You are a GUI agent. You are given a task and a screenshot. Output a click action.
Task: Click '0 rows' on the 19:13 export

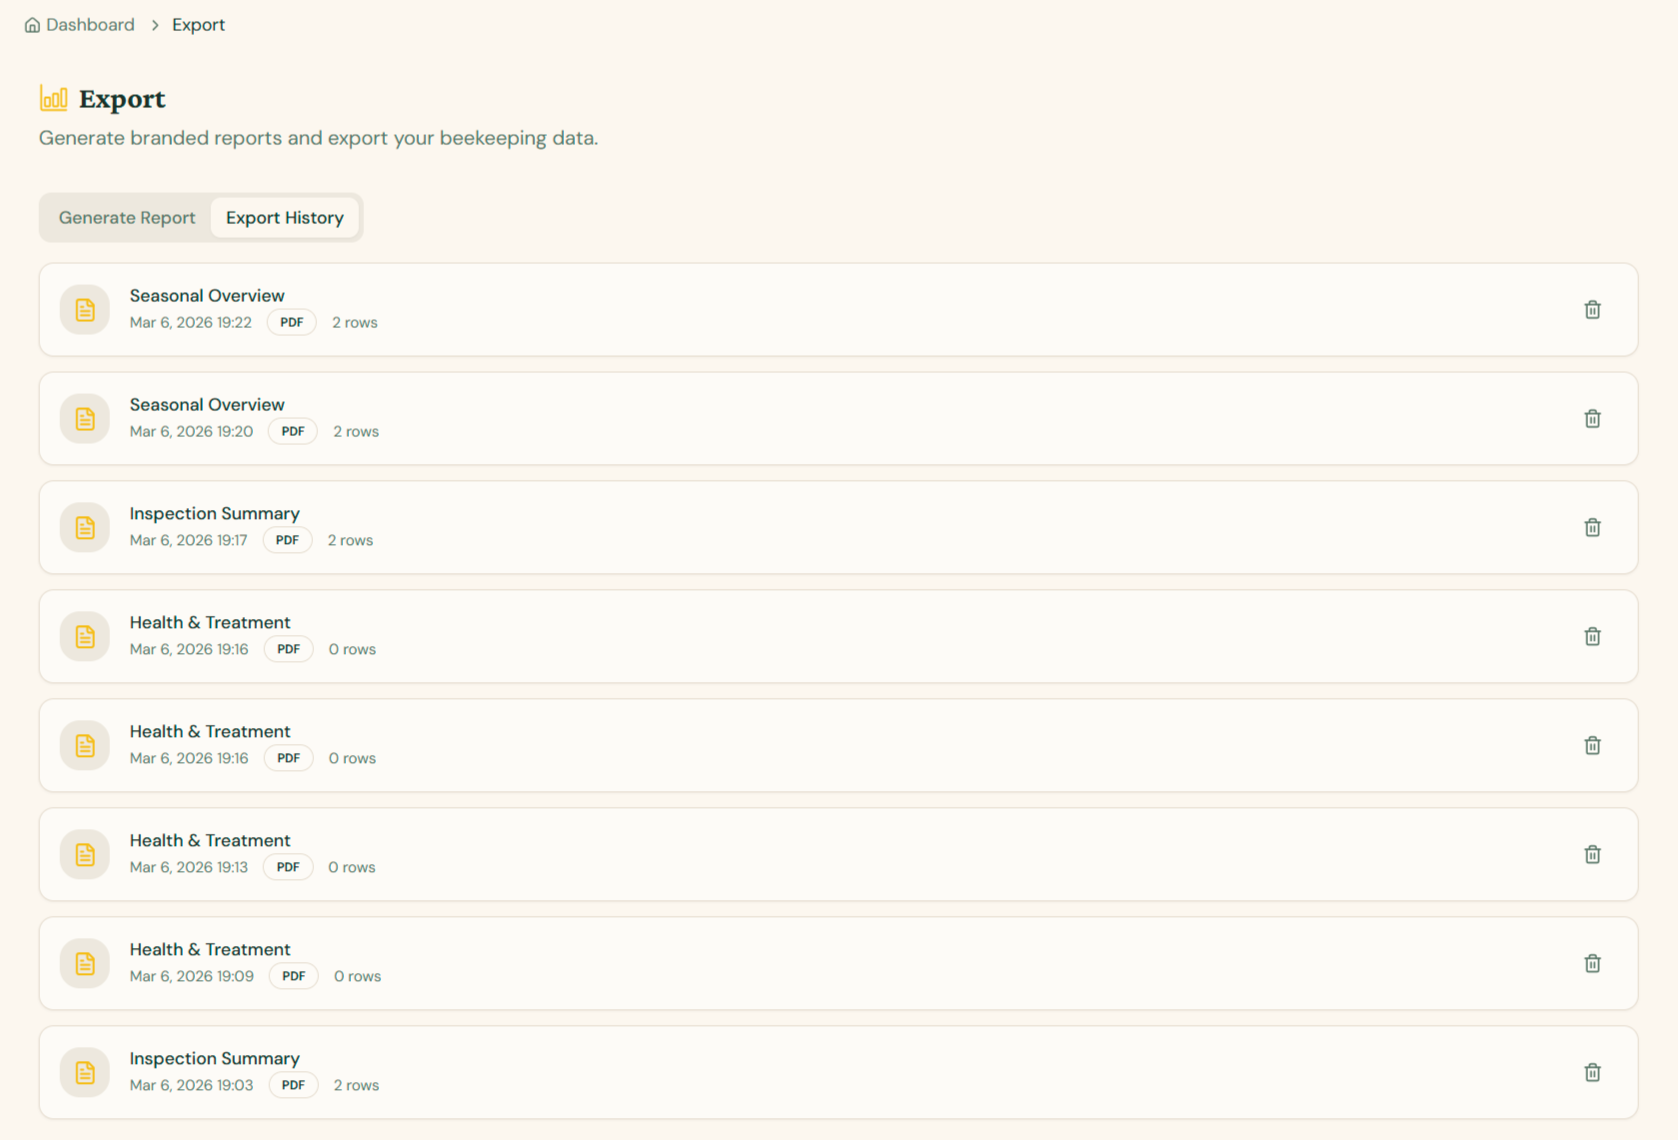click(x=352, y=868)
